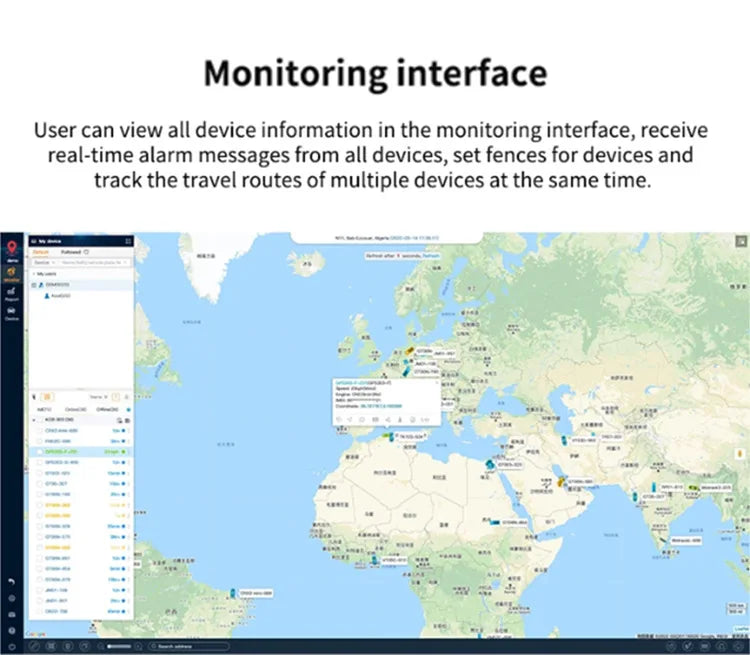Click the yellow vehicle marker in northern Europe

[x=409, y=351]
